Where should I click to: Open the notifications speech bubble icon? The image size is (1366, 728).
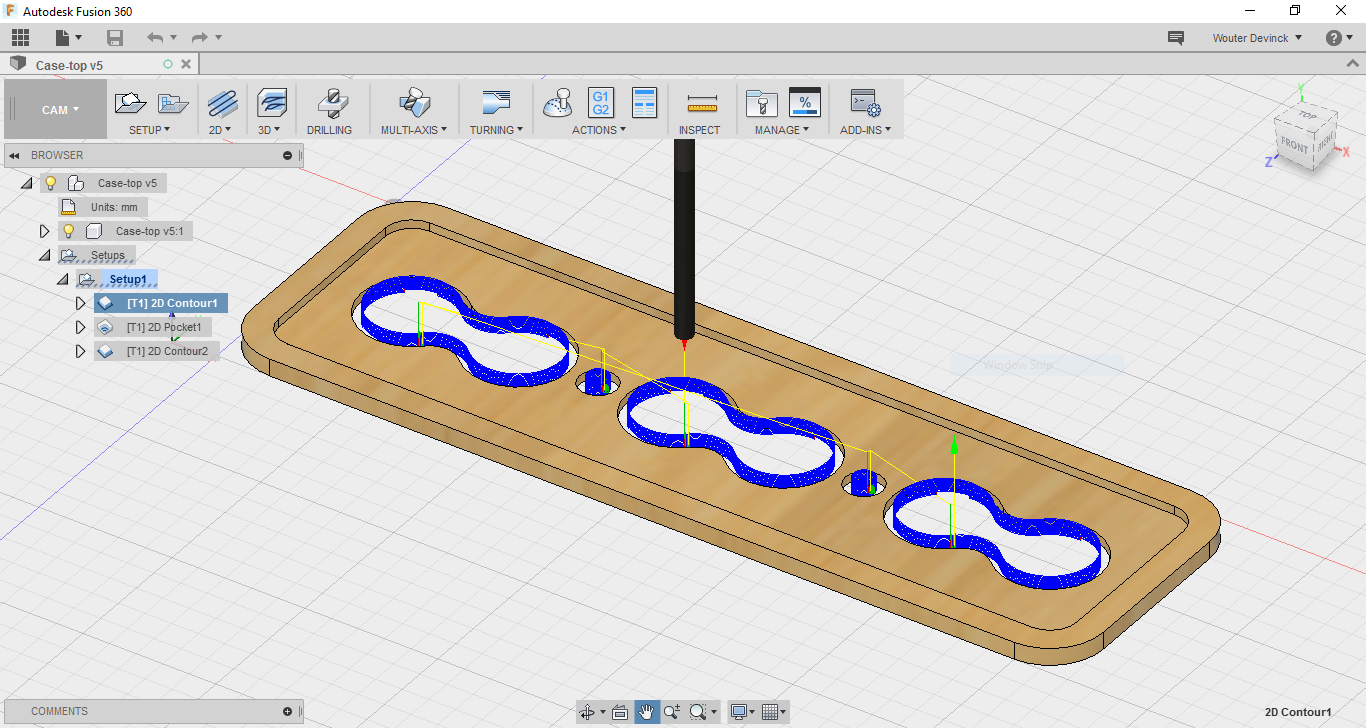click(1176, 38)
